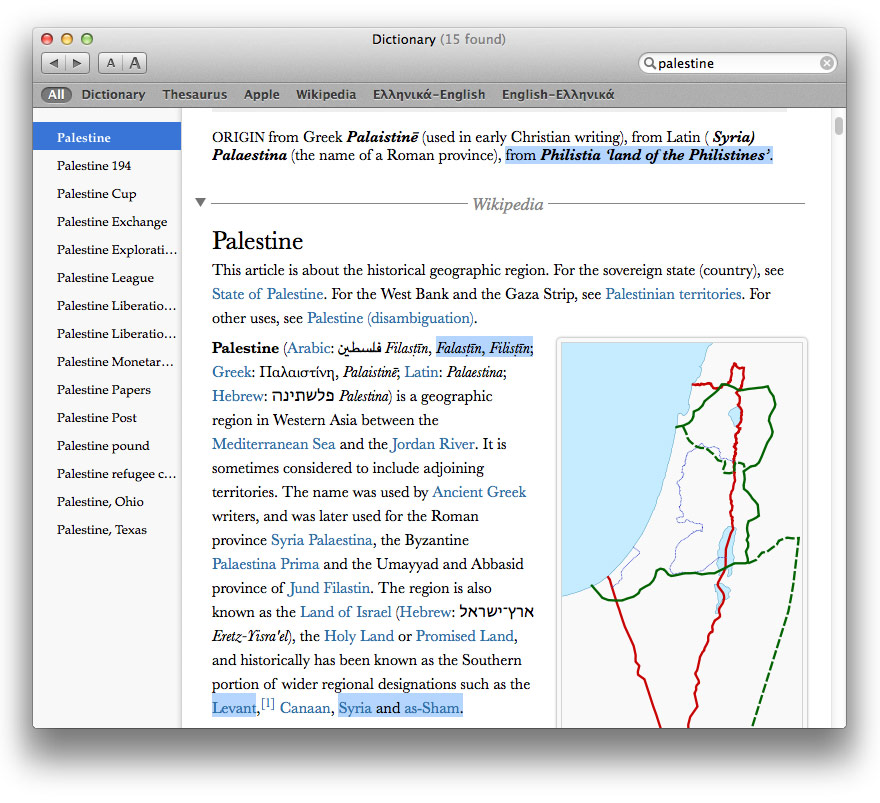
Task: Select the Palestine, Ohio entry
Action: coord(107,502)
